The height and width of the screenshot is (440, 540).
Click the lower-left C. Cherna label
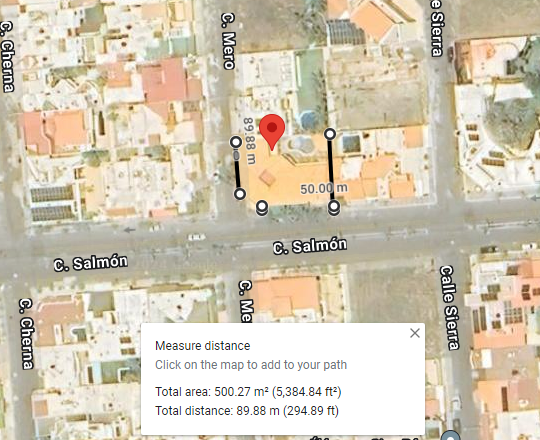click(x=27, y=334)
